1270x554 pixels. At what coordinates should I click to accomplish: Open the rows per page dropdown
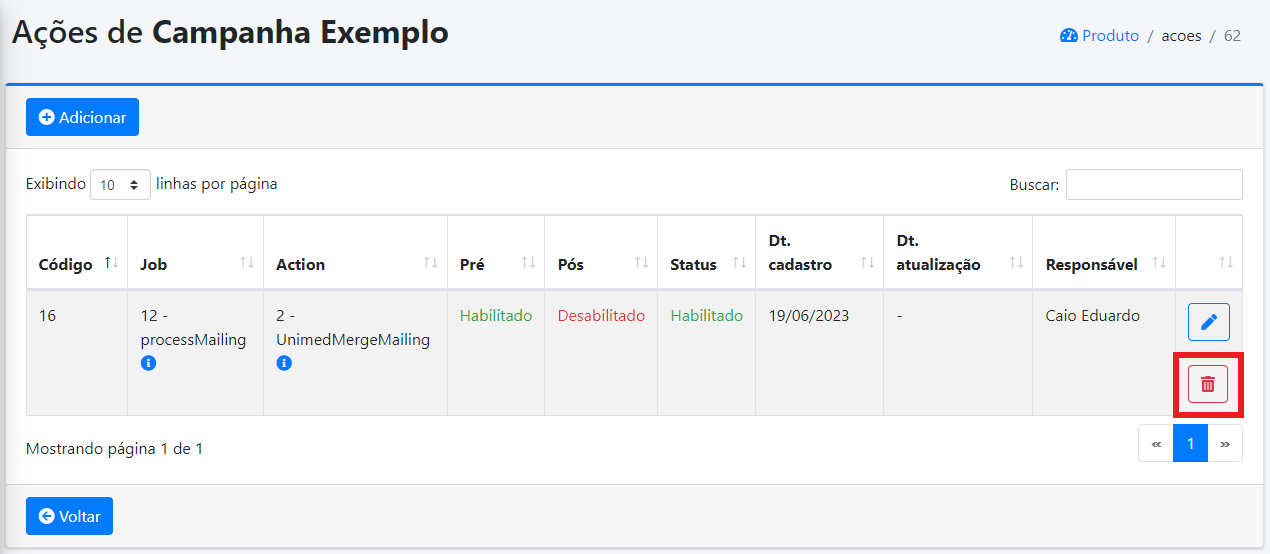click(x=120, y=185)
